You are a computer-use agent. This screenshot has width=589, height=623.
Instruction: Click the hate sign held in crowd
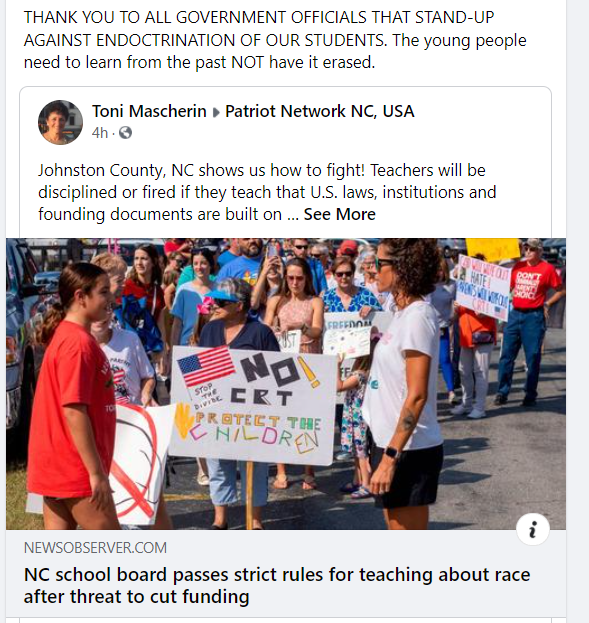pyautogui.click(x=483, y=287)
